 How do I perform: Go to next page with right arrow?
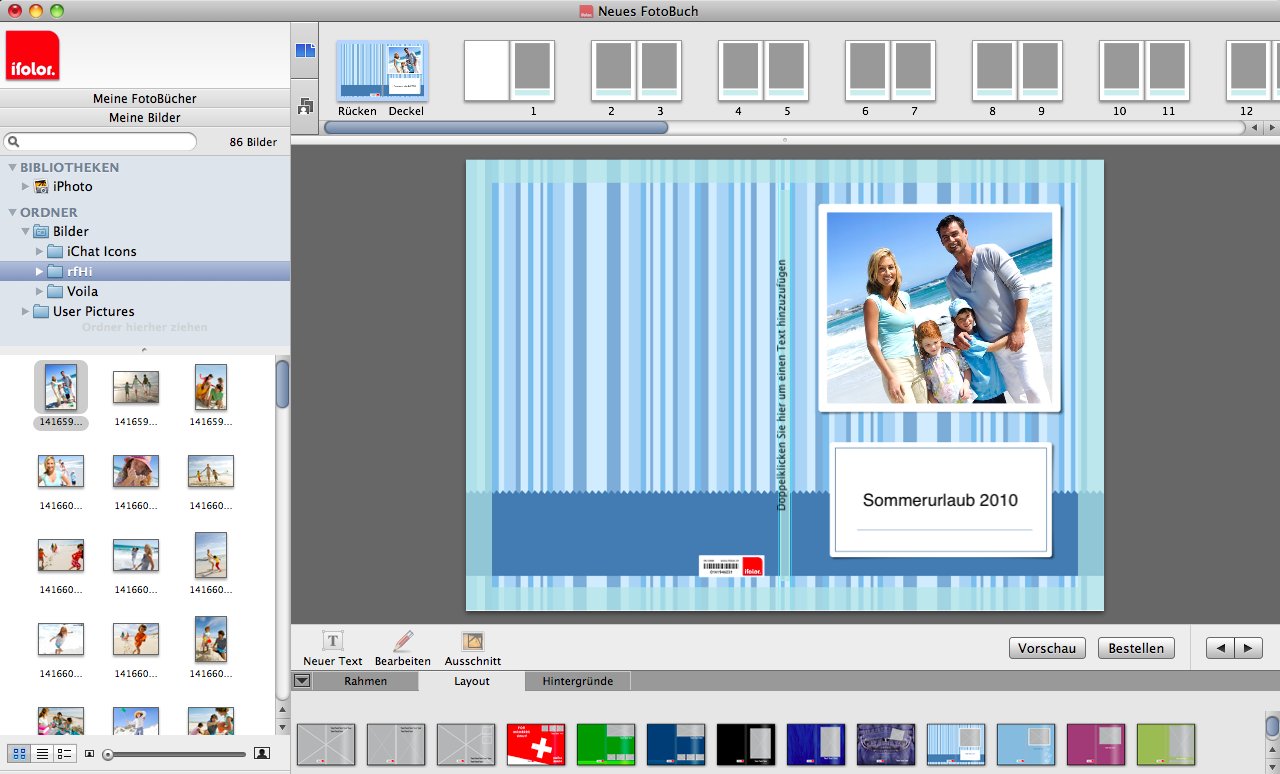click(x=1248, y=648)
